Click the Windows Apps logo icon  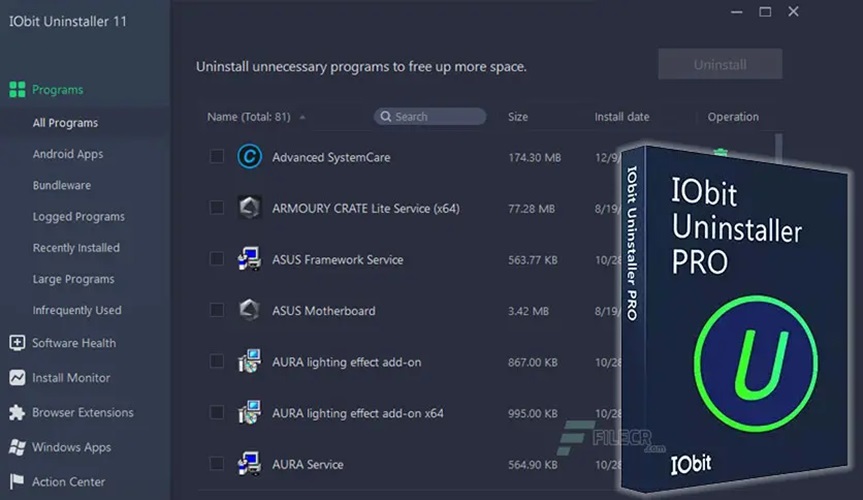[17, 447]
